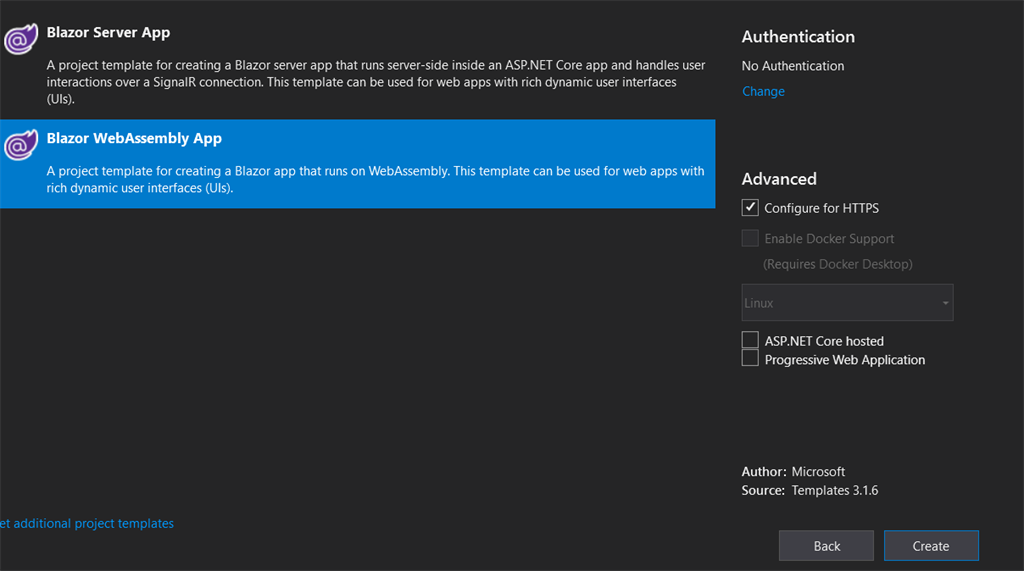Open the additional project templates link

coord(87,523)
